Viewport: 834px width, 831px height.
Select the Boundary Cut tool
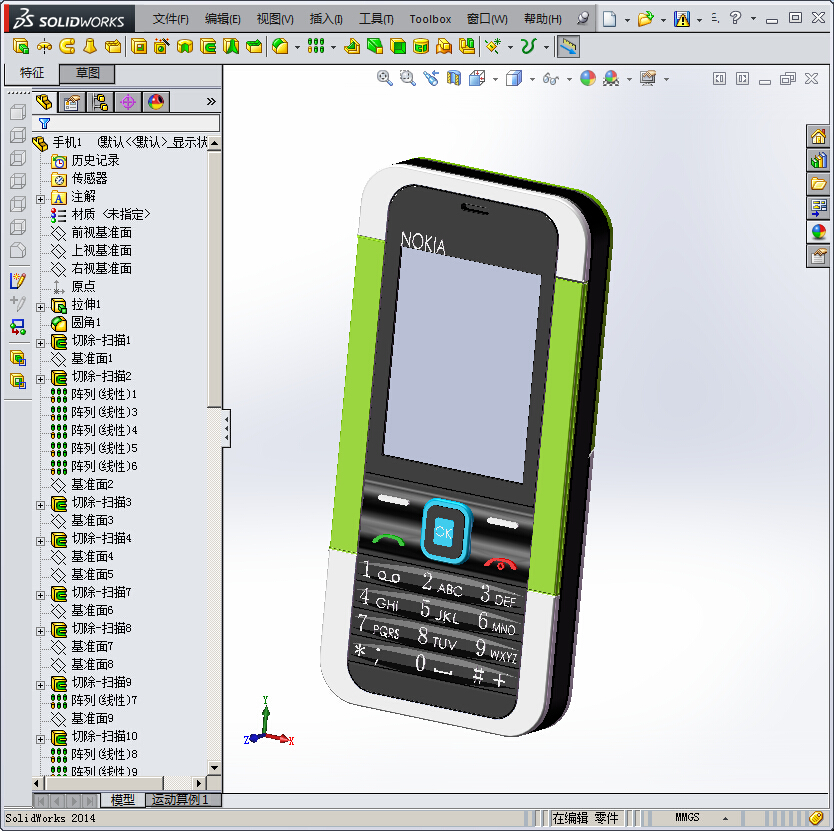(254, 47)
